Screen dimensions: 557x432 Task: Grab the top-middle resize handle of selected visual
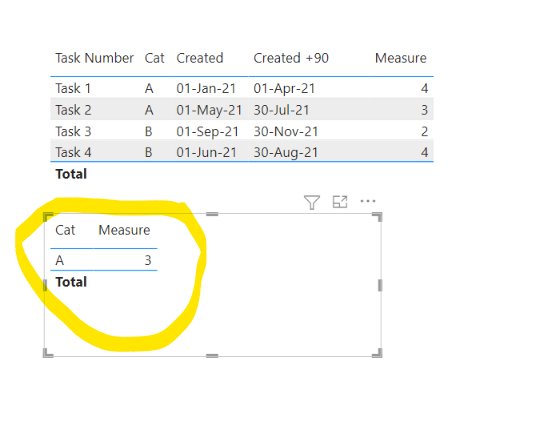[212, 214]
